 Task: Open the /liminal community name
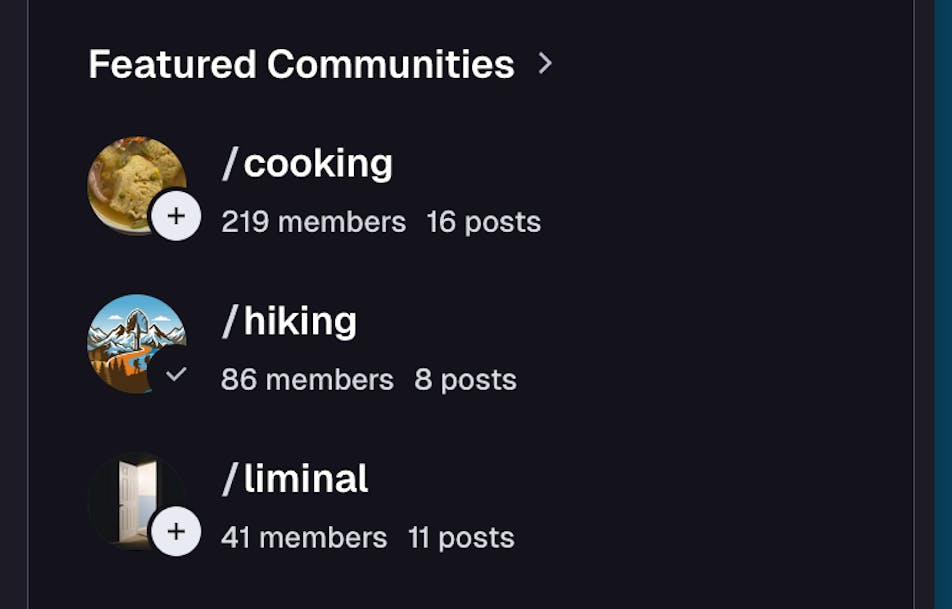(306, 478)
